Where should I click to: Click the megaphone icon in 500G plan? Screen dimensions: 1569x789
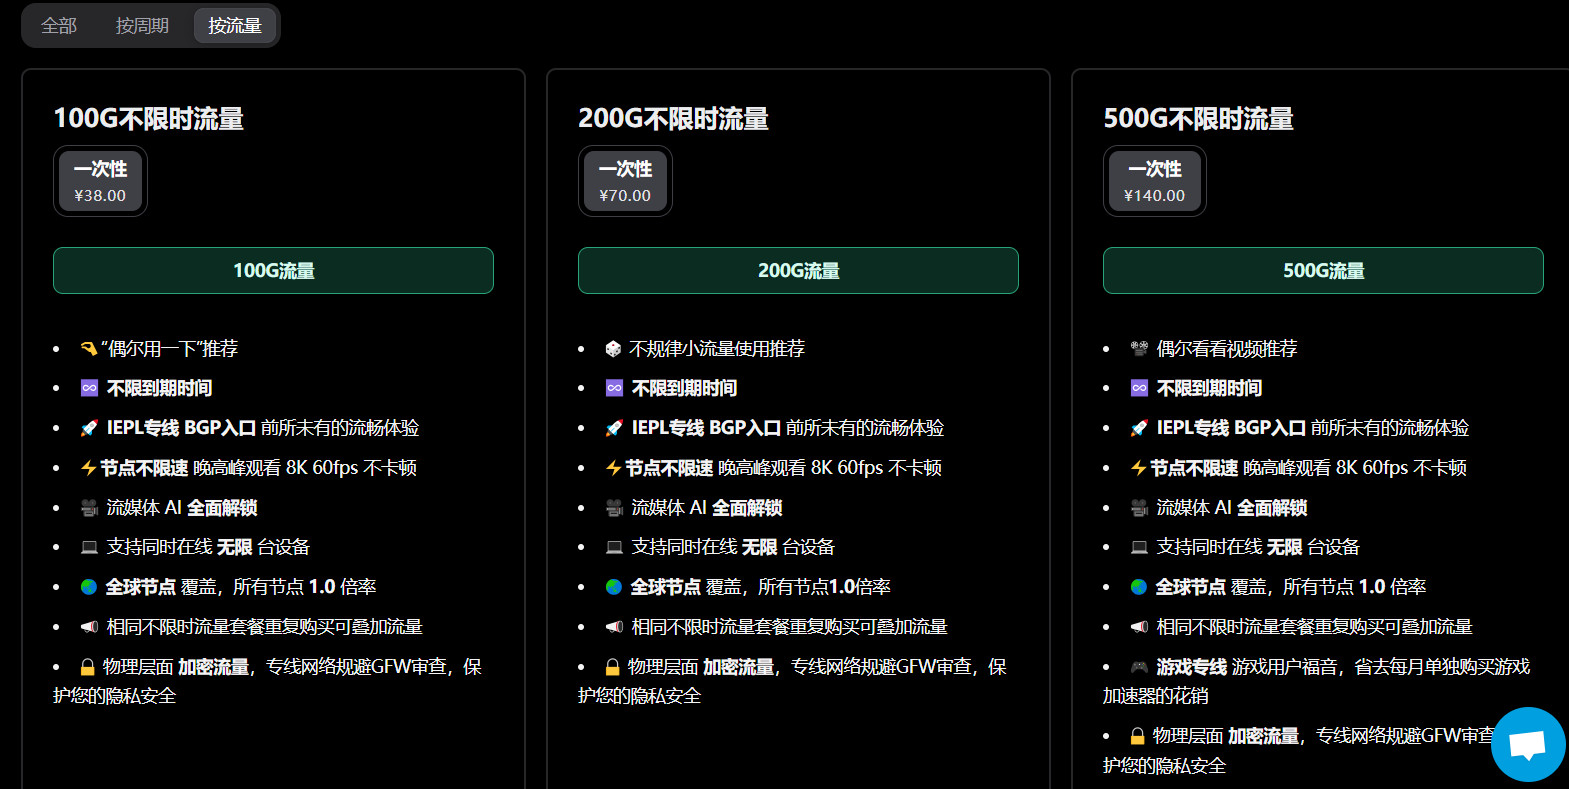1139,627
